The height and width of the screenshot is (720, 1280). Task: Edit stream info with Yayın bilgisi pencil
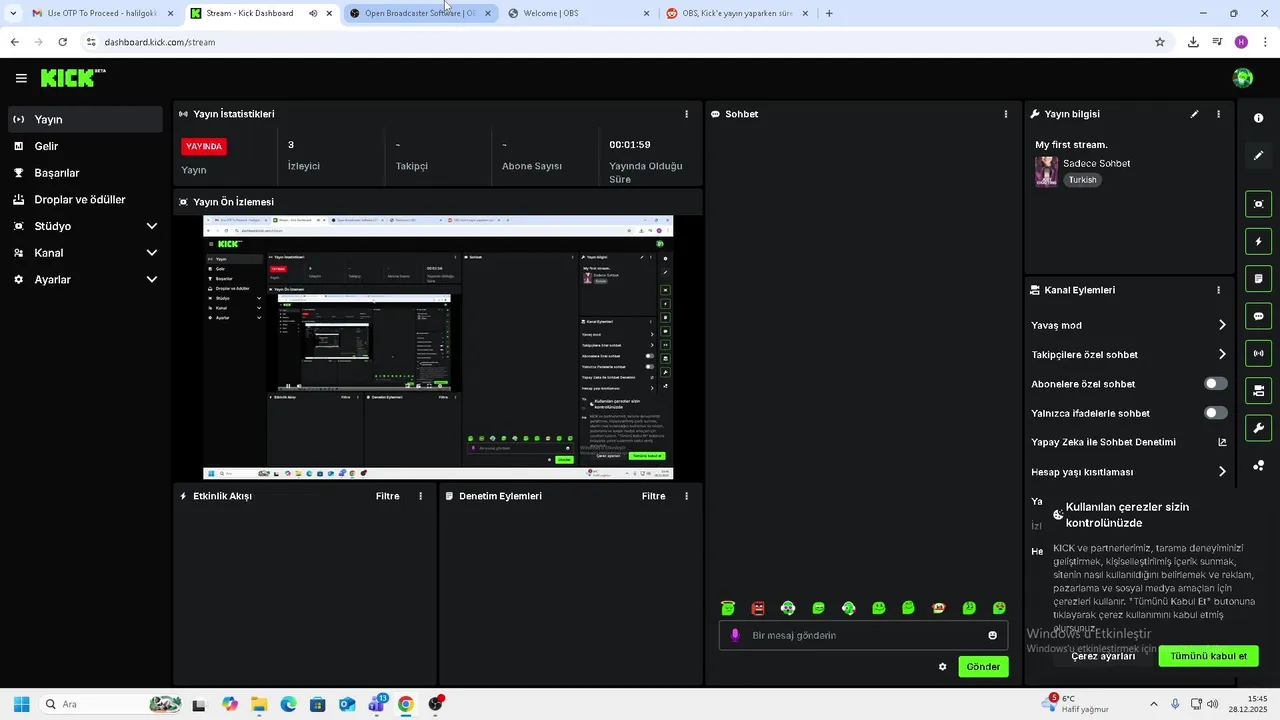(x=1194, y=114)
